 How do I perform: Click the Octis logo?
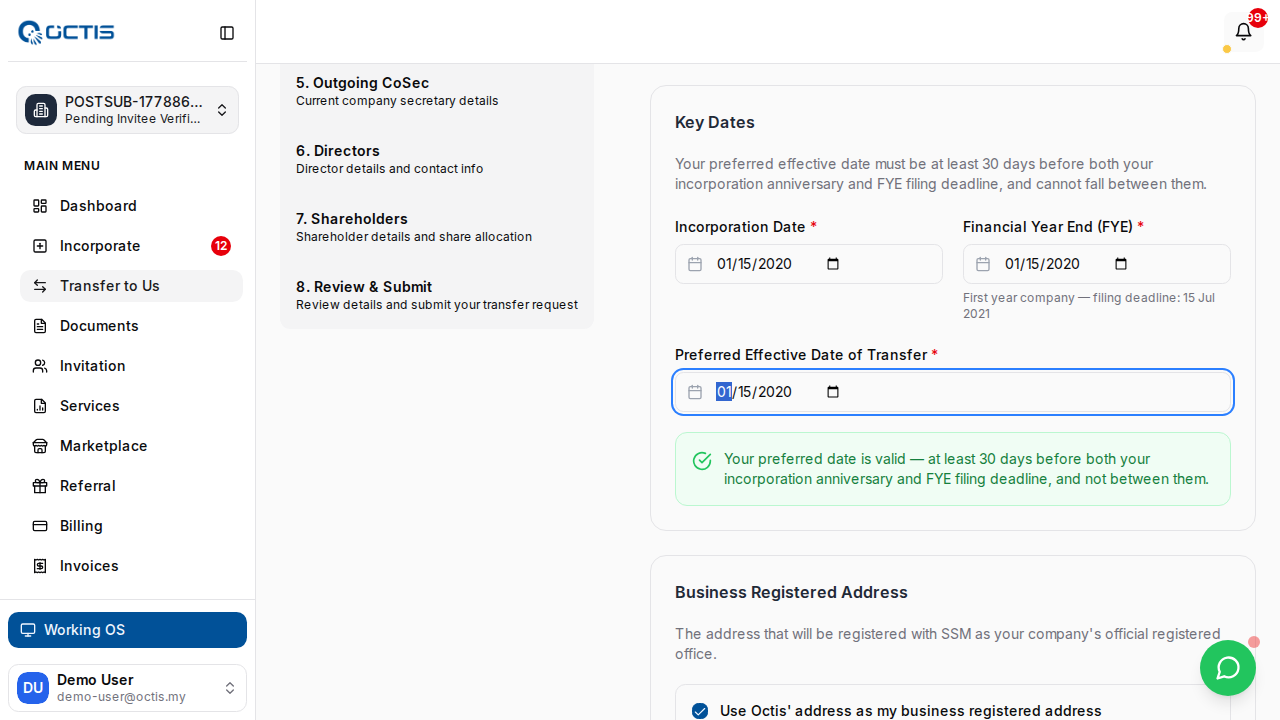pos(66,33)
